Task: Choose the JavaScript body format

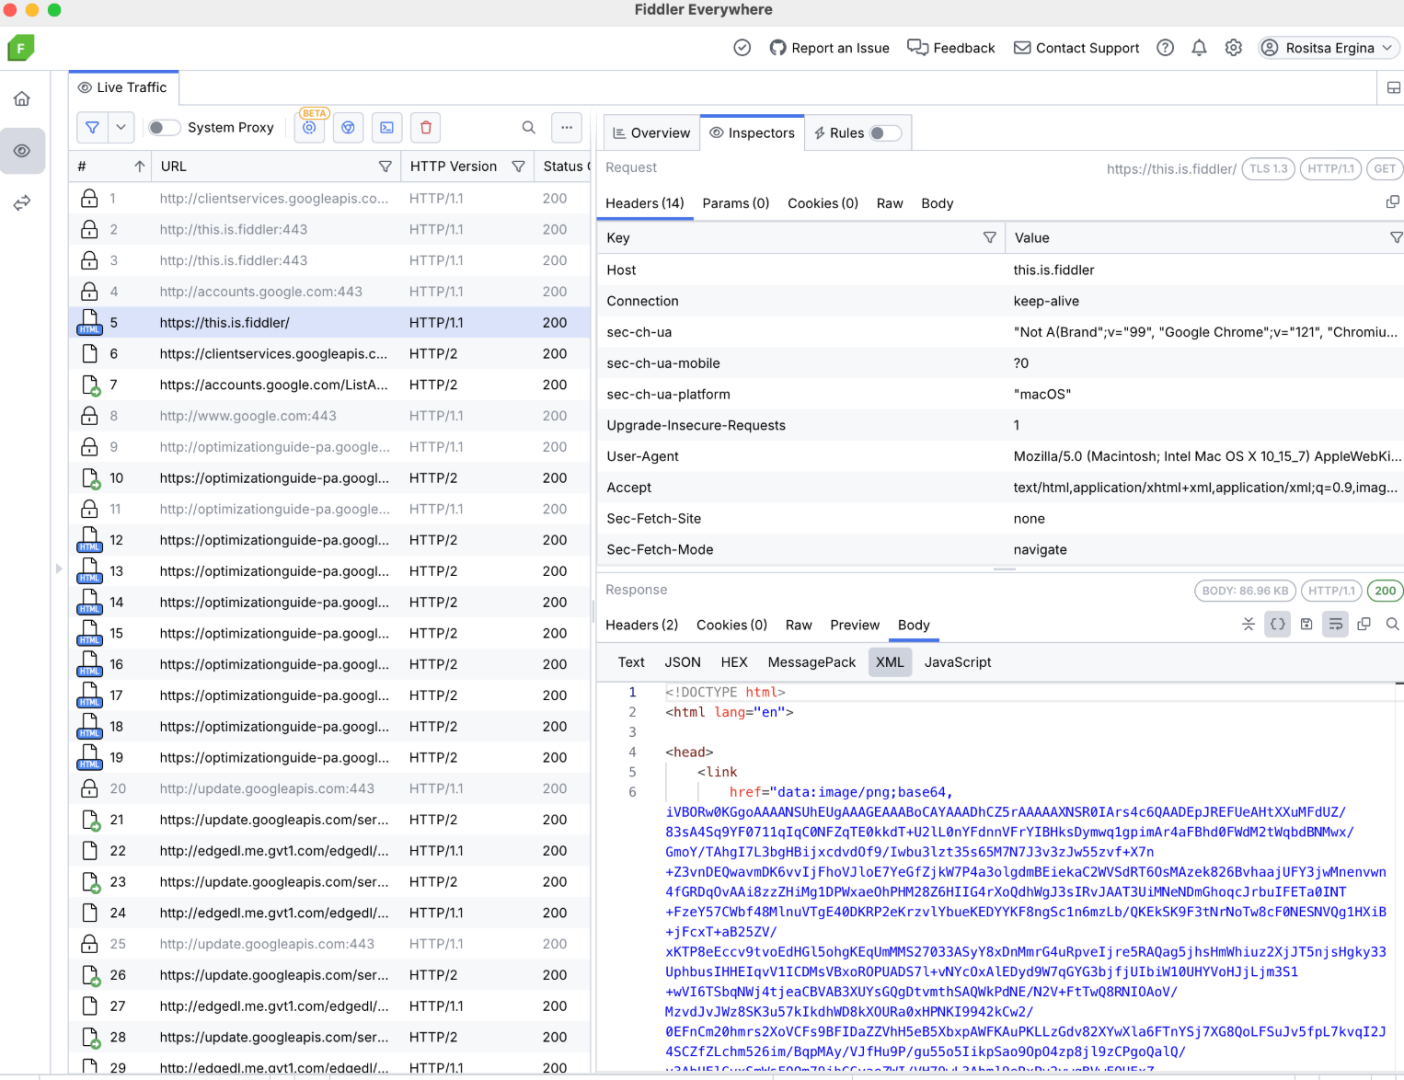Action: point(958,662)
